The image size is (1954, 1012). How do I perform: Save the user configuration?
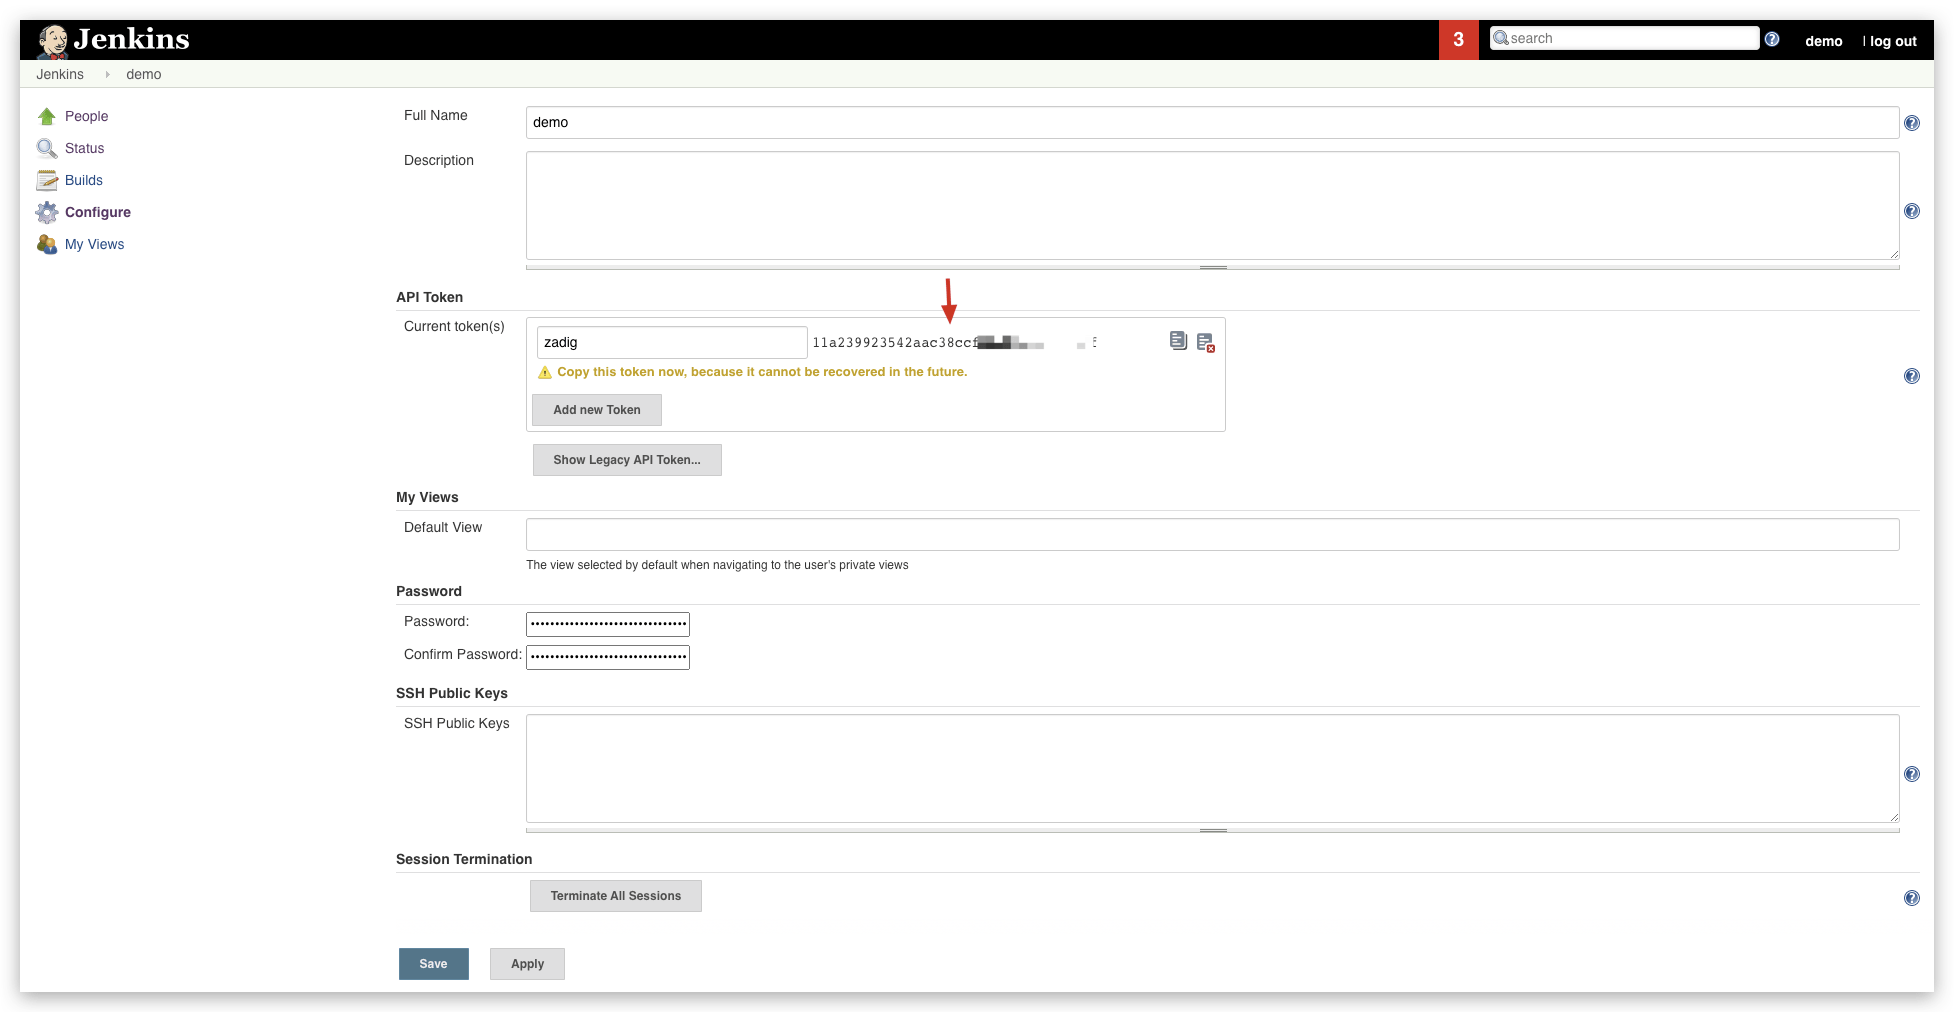pyautogui.click(x=433, y=964)
